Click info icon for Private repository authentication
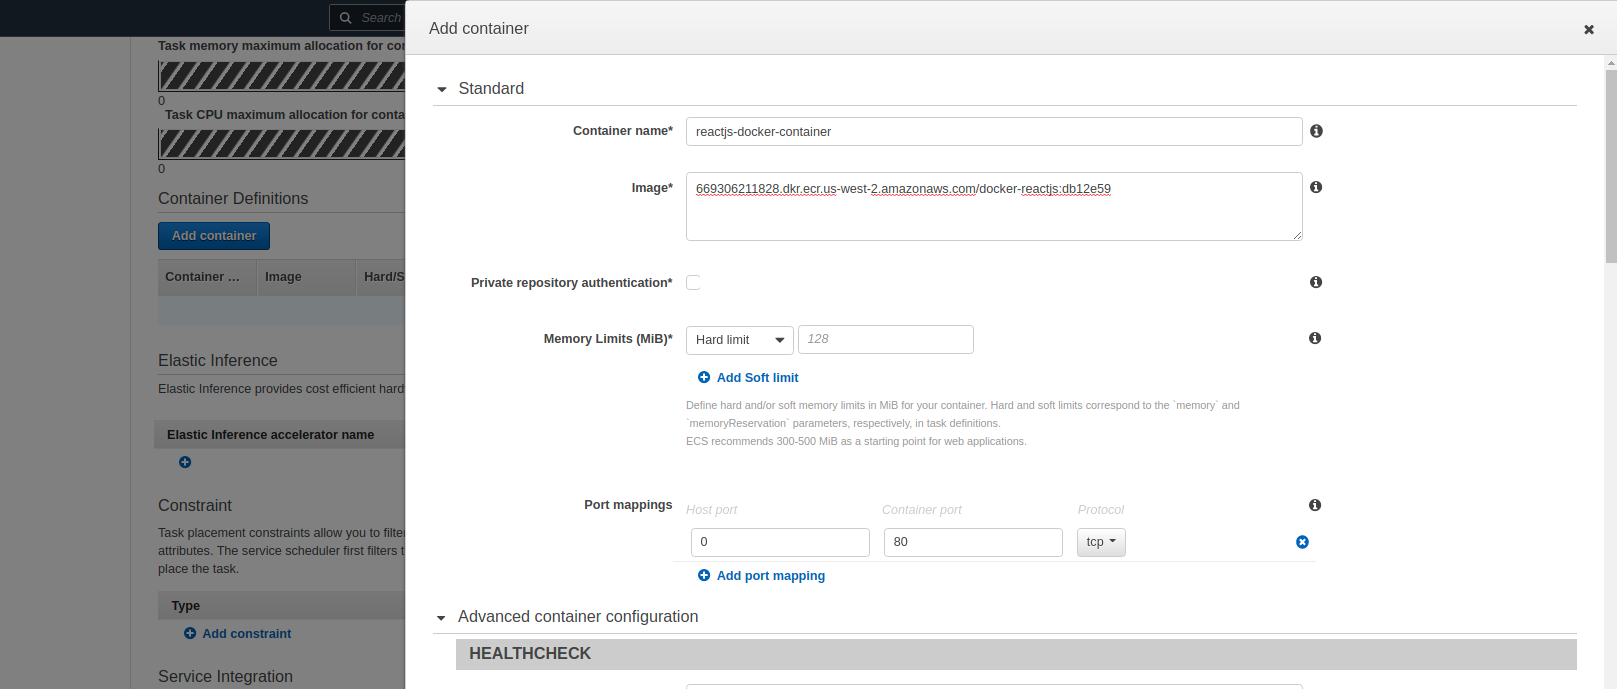 click(x=1316, y=282)
